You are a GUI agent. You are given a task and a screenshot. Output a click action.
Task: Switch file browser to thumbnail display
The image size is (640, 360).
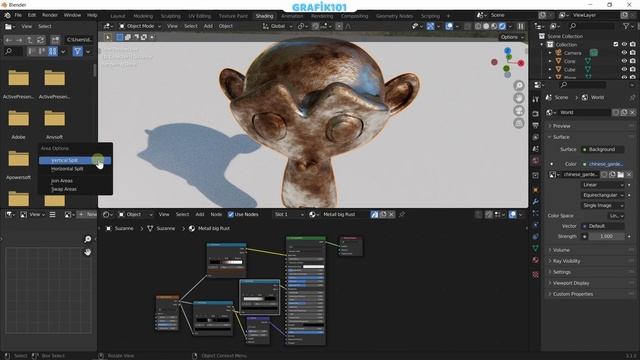click(53, 51)
